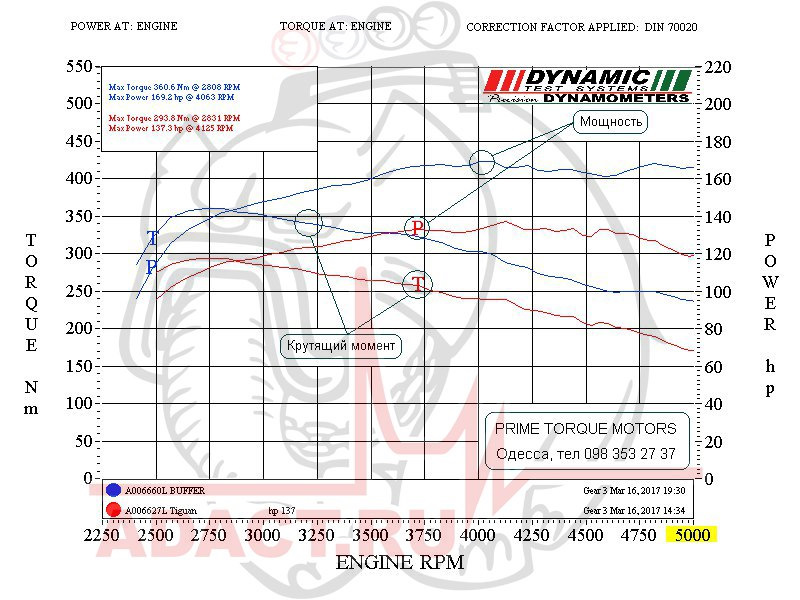Click the 'Gear 3 Mar 16, 2017 19:30' timestamp
This screenshot has height=600, width=800.
point(634,491)
